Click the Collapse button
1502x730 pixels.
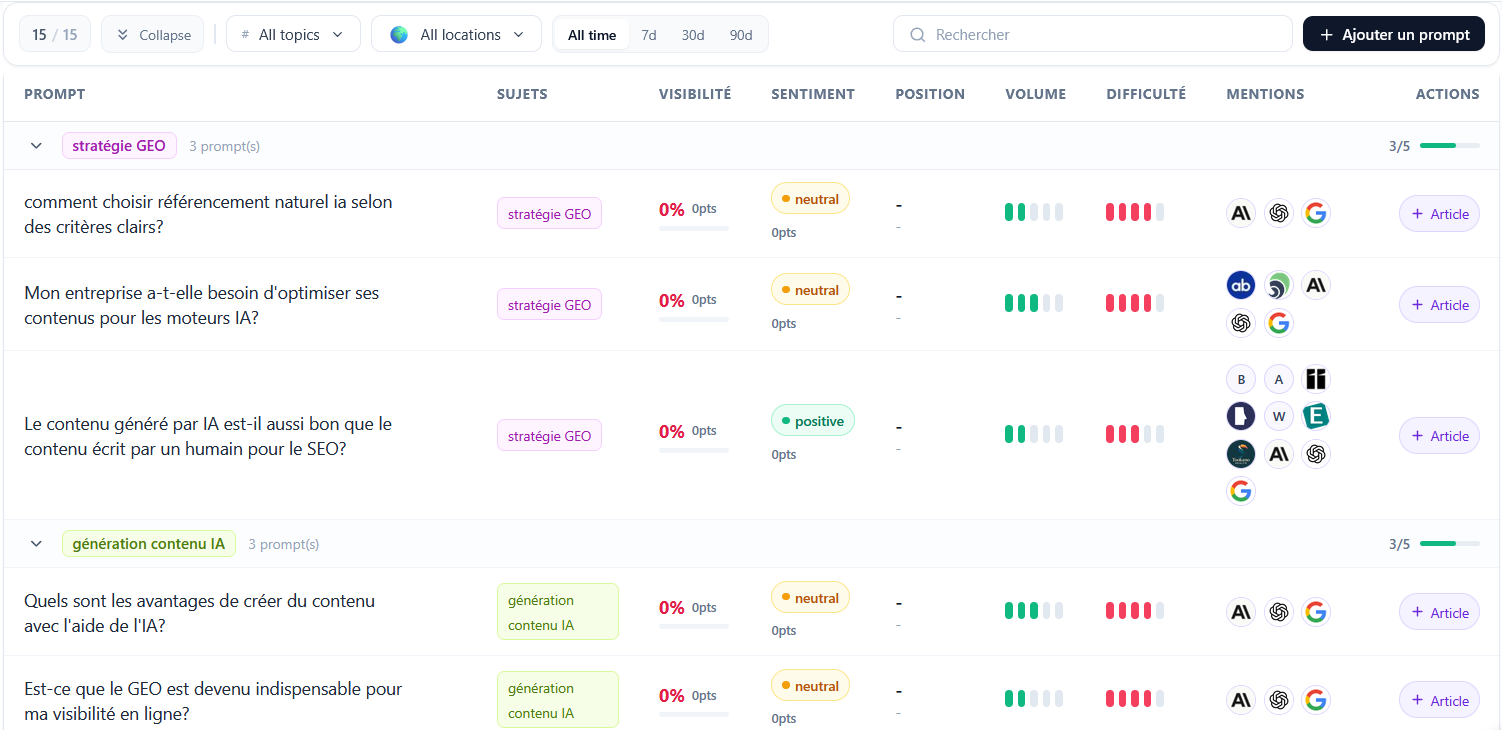[153, 34]
